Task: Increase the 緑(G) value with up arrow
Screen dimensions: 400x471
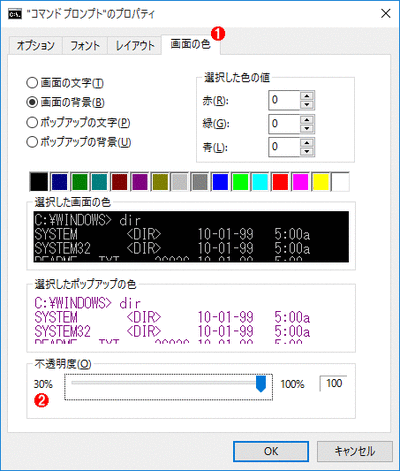Action: pos(307,119)
